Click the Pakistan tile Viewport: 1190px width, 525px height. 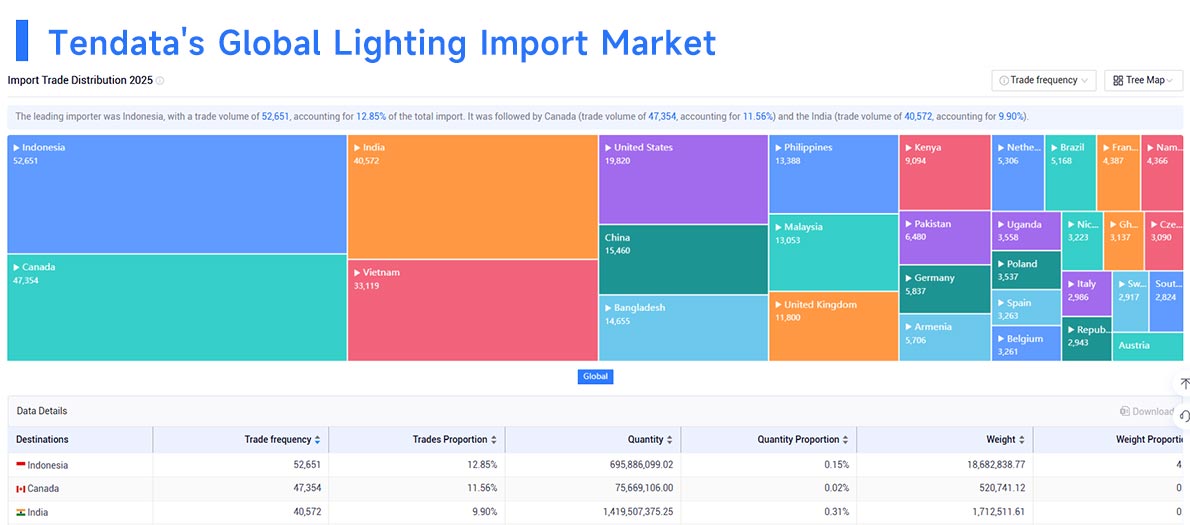pos(945,238)
